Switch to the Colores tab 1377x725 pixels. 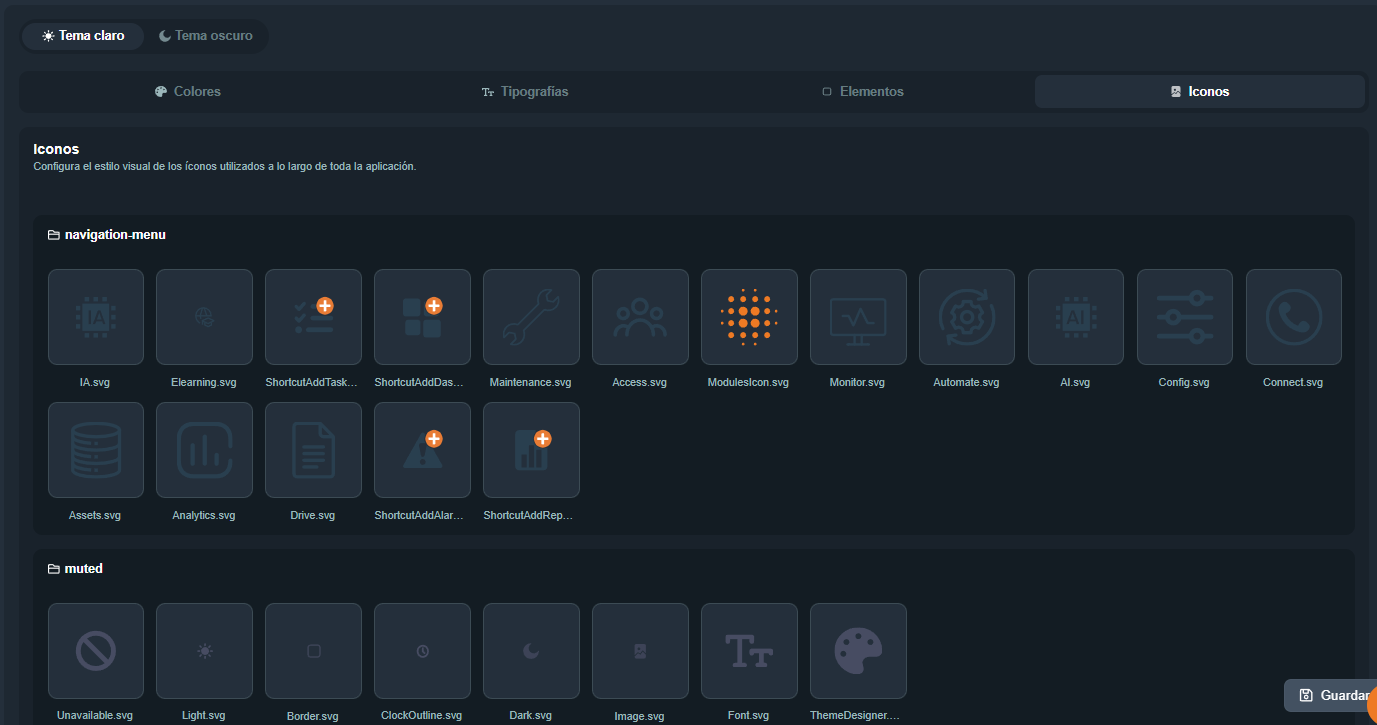[187, 91]
